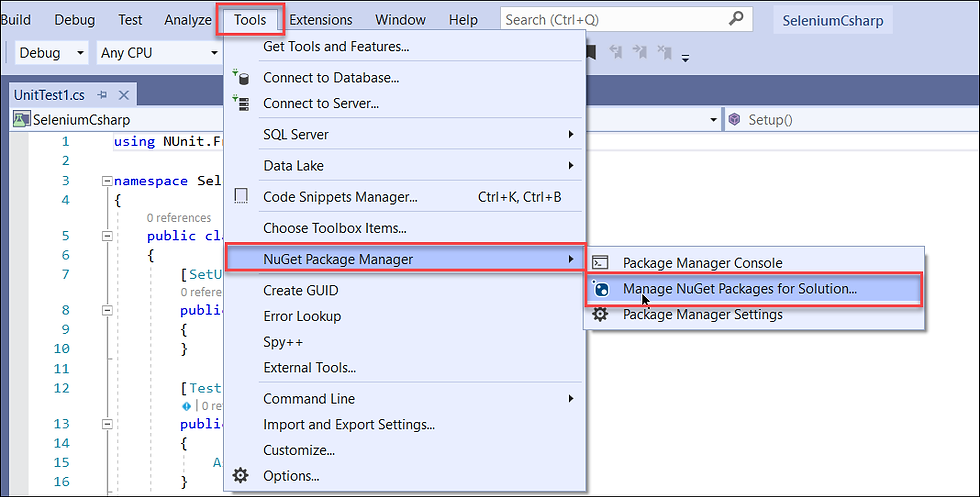
Task: Select Create GUID
Action: pos(404,290)
